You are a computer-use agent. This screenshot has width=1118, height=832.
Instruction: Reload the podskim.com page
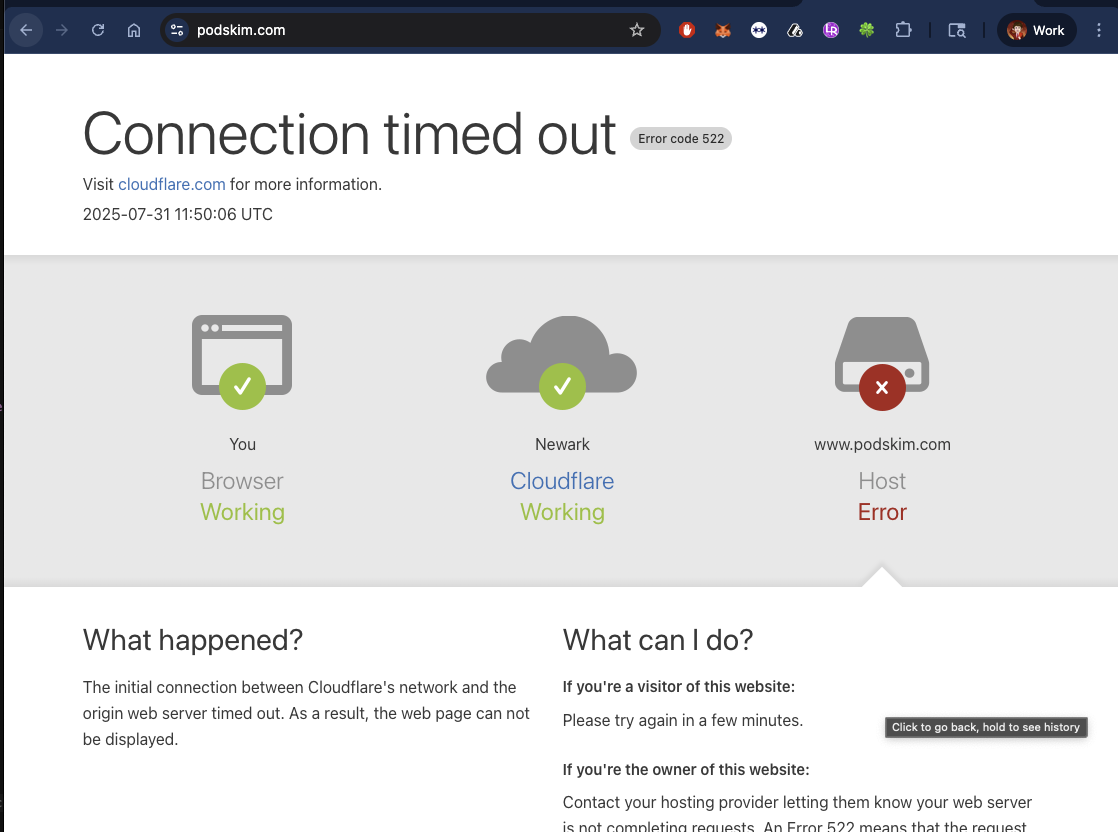pyautogui.click(x=98, y=30)
